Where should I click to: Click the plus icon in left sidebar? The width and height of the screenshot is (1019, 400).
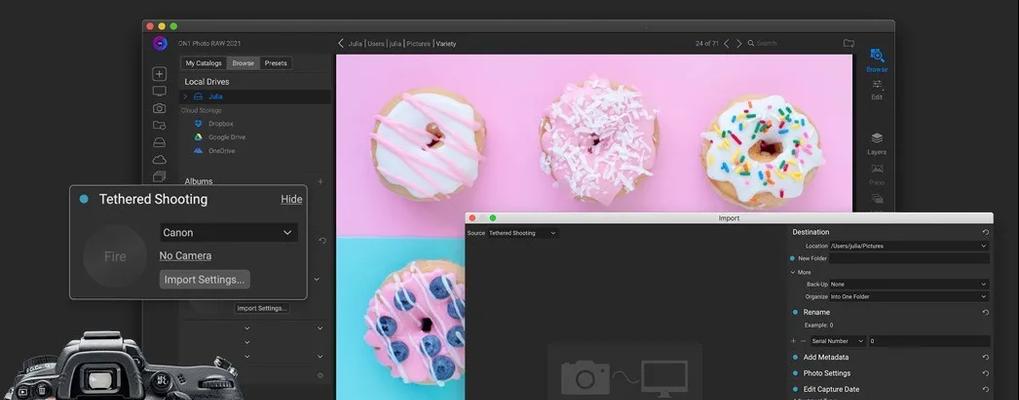coord(159,74)
